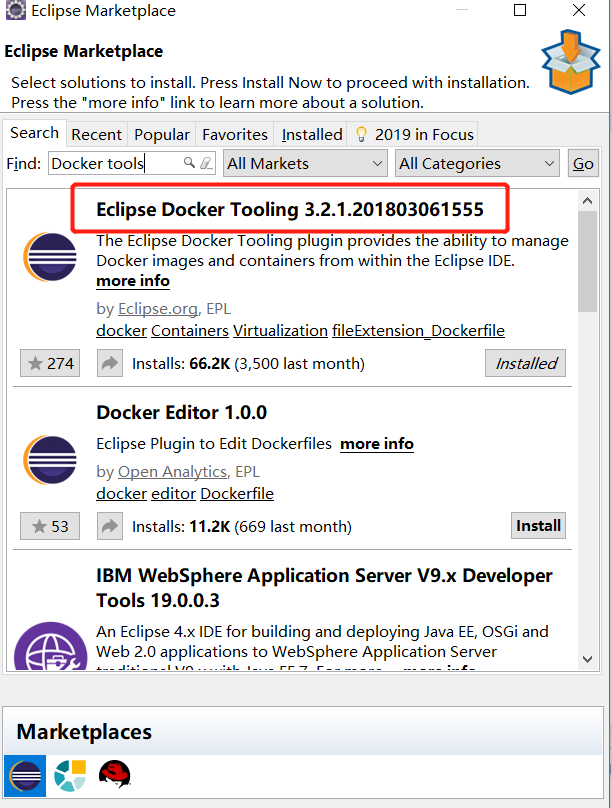Open the Open Analytics provider link
This screenshot has height=808, width=612.
(173, 472)
